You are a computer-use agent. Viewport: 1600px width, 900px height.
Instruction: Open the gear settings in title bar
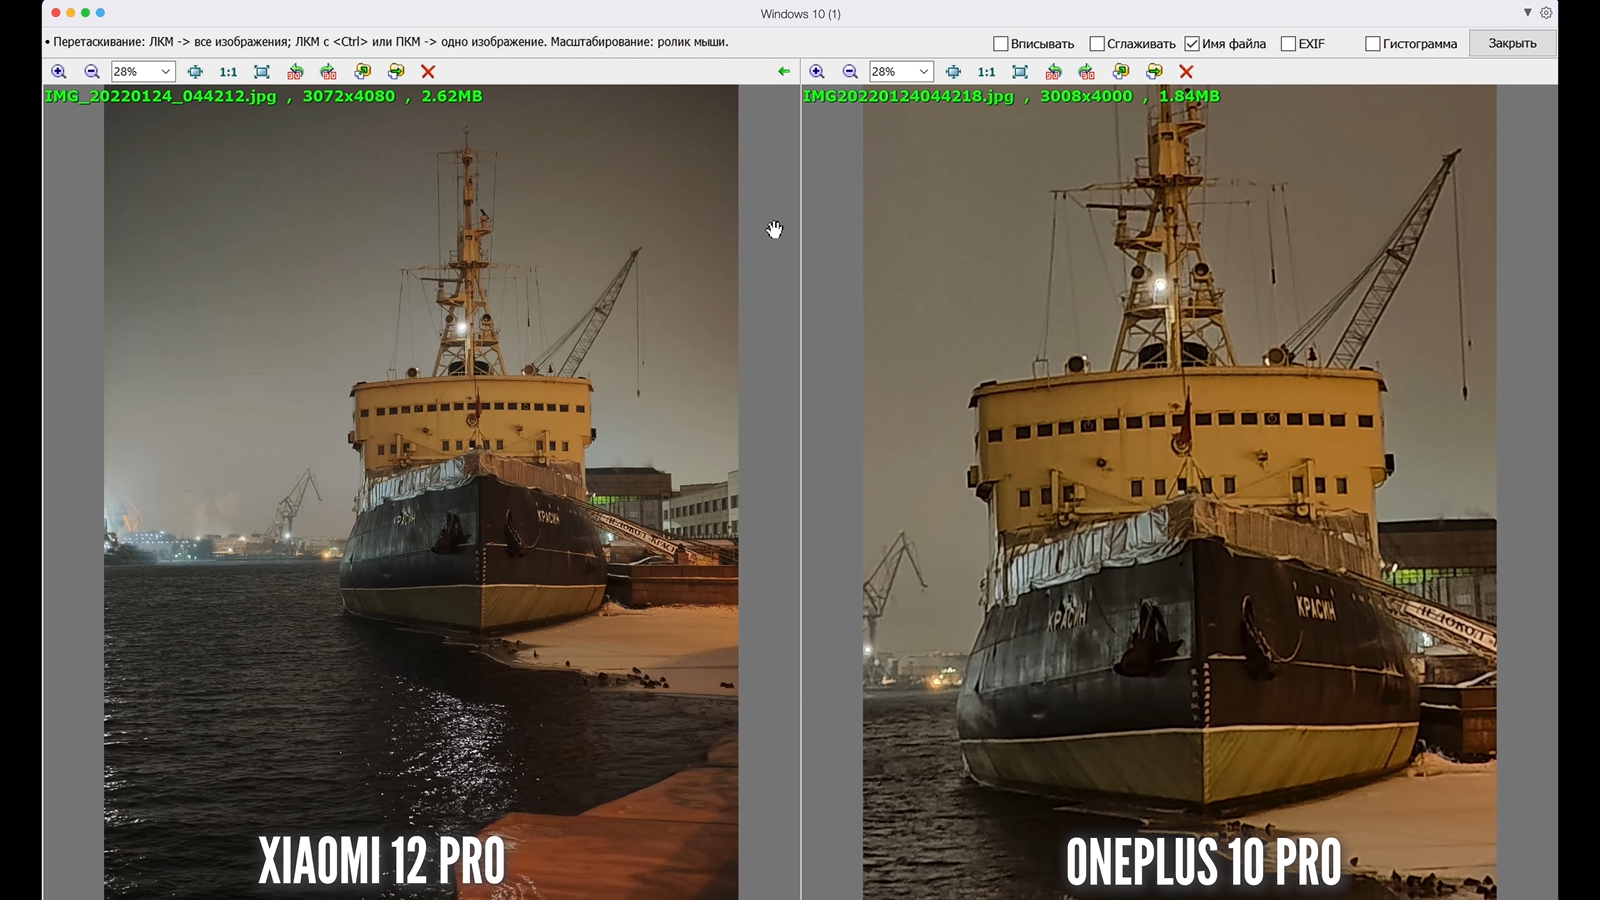[x=1546, y=13]
